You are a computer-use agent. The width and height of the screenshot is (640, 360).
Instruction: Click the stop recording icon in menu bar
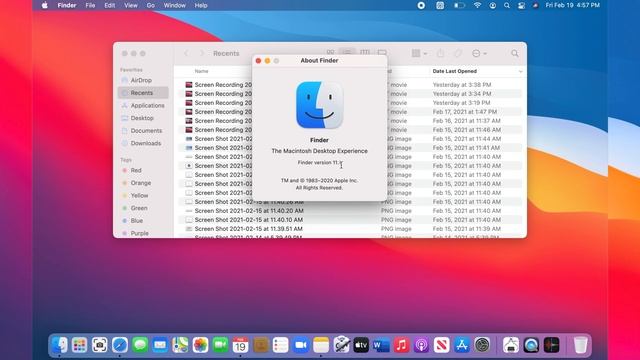click(421, 5)
